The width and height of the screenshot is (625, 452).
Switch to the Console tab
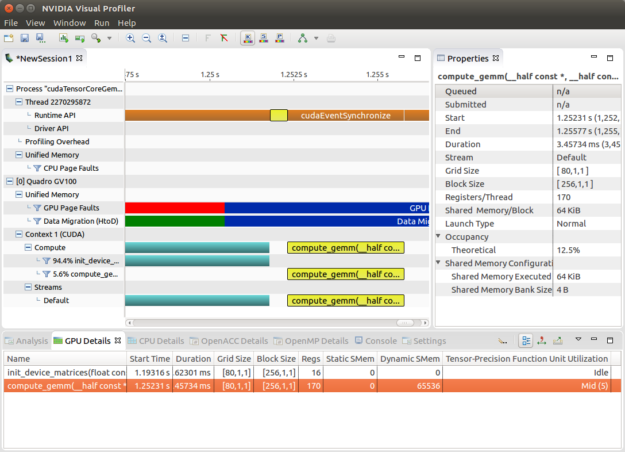375,341
